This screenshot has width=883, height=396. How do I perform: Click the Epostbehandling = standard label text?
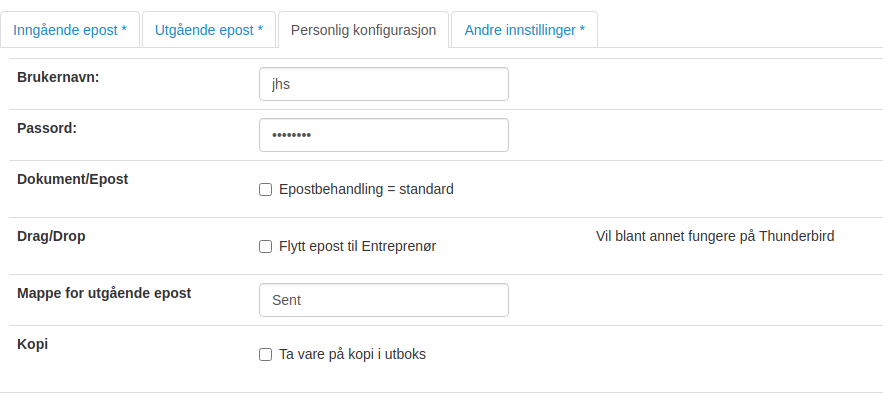[x=366, y=189]
